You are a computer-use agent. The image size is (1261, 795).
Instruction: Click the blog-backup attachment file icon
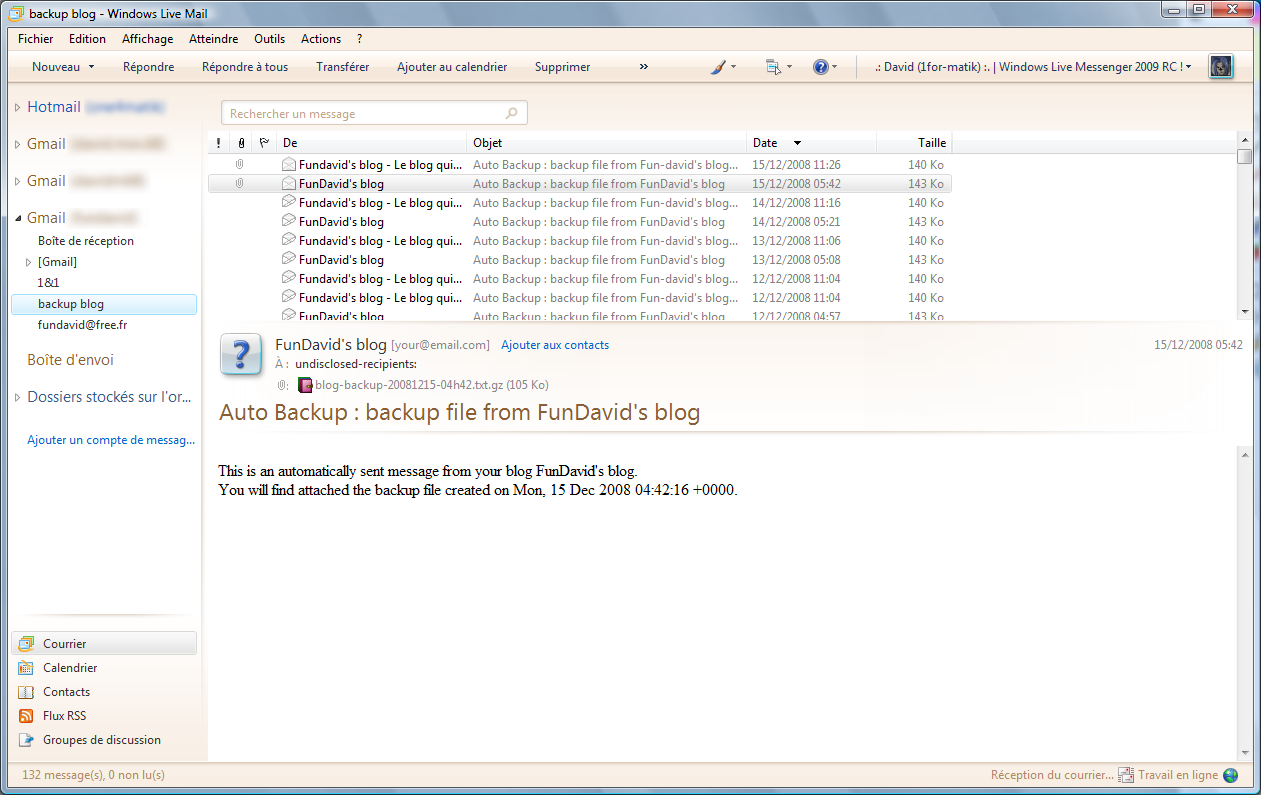pos(306,385)
